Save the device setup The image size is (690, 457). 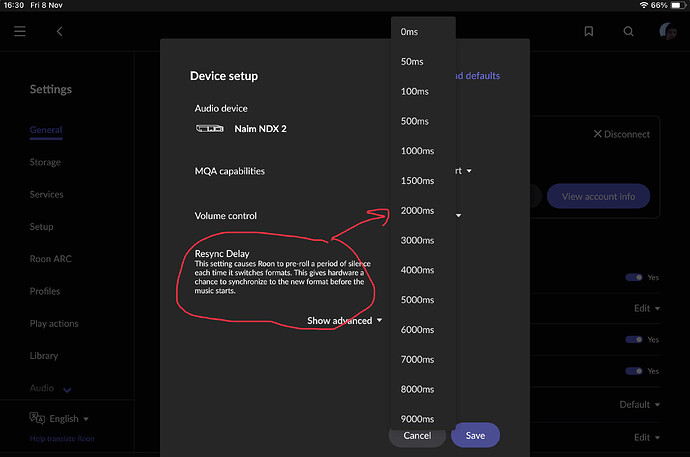475,435
